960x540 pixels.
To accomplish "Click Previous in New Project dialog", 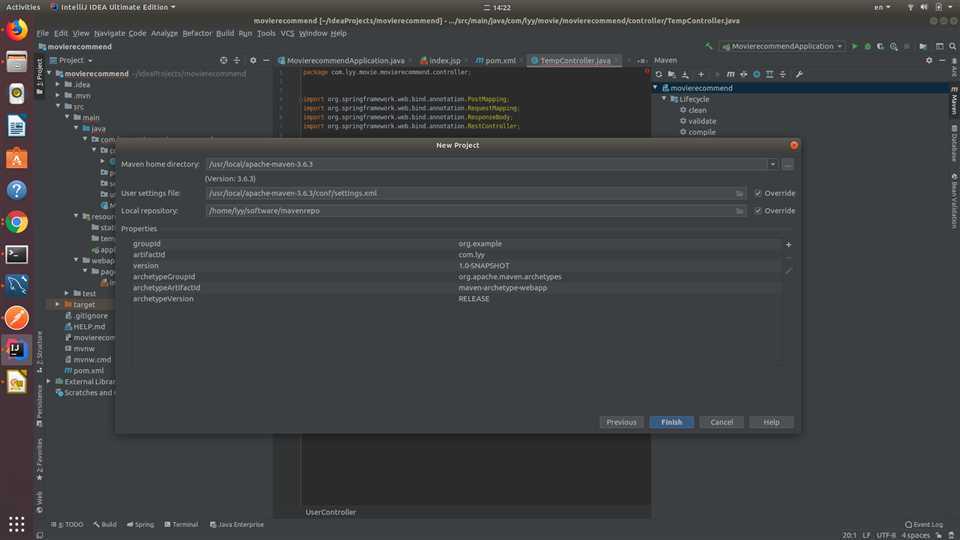I will 621,422.
